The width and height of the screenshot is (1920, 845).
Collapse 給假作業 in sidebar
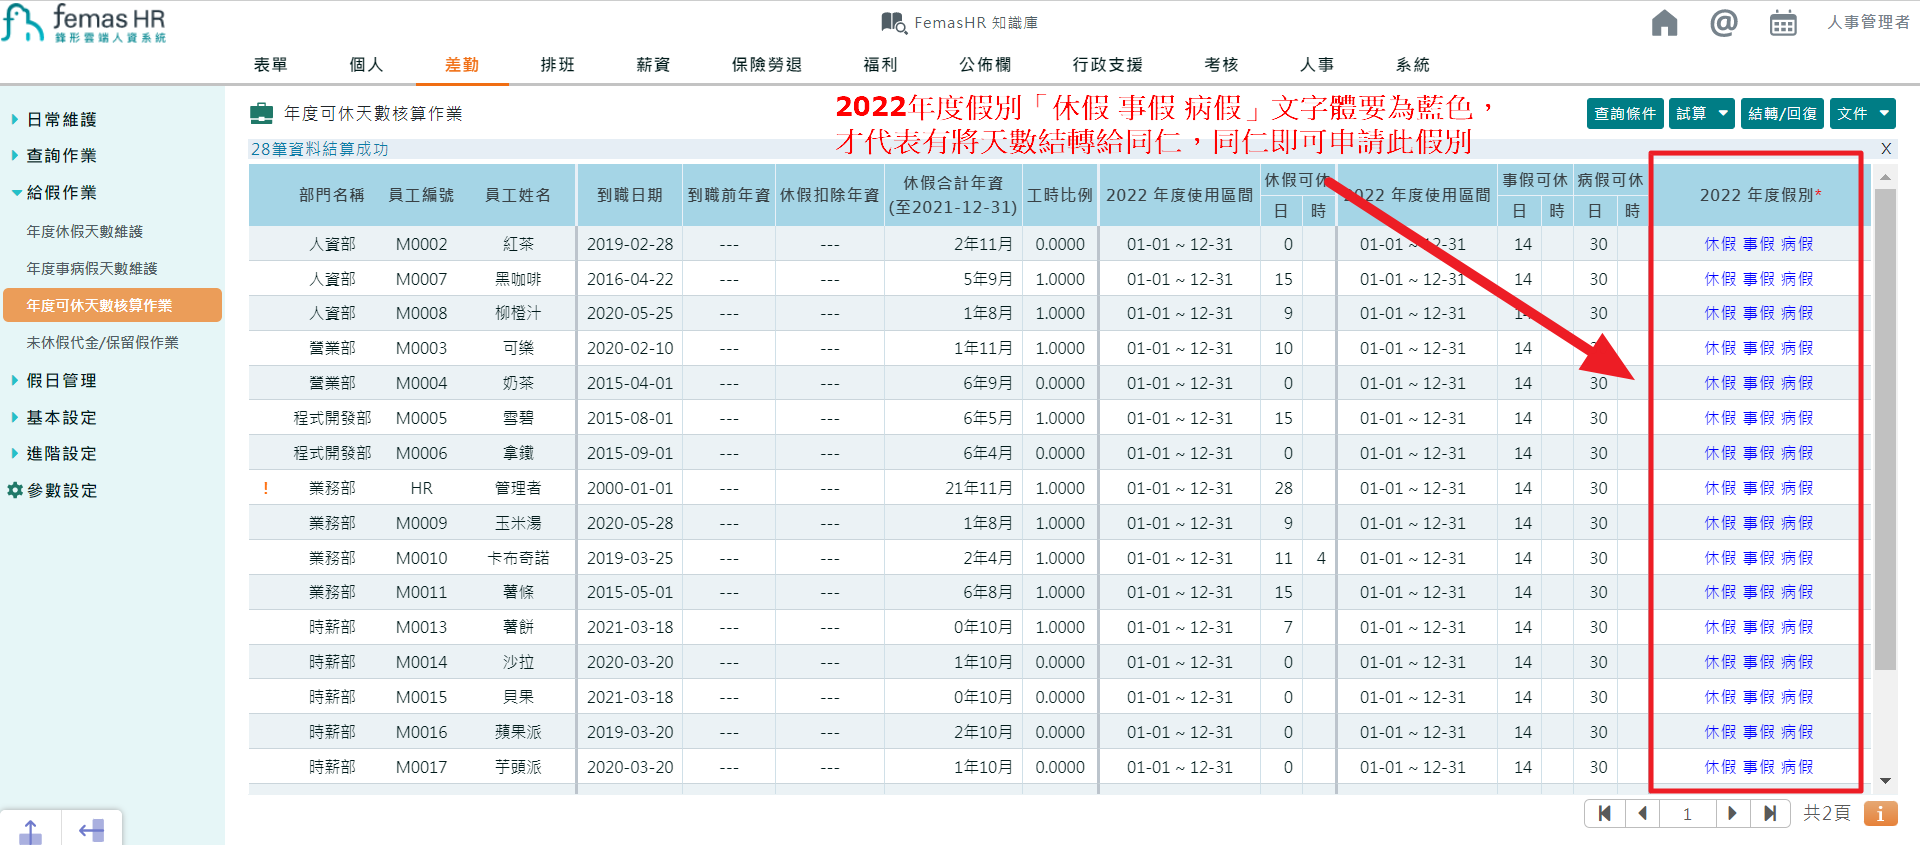[x=55, y=192]
